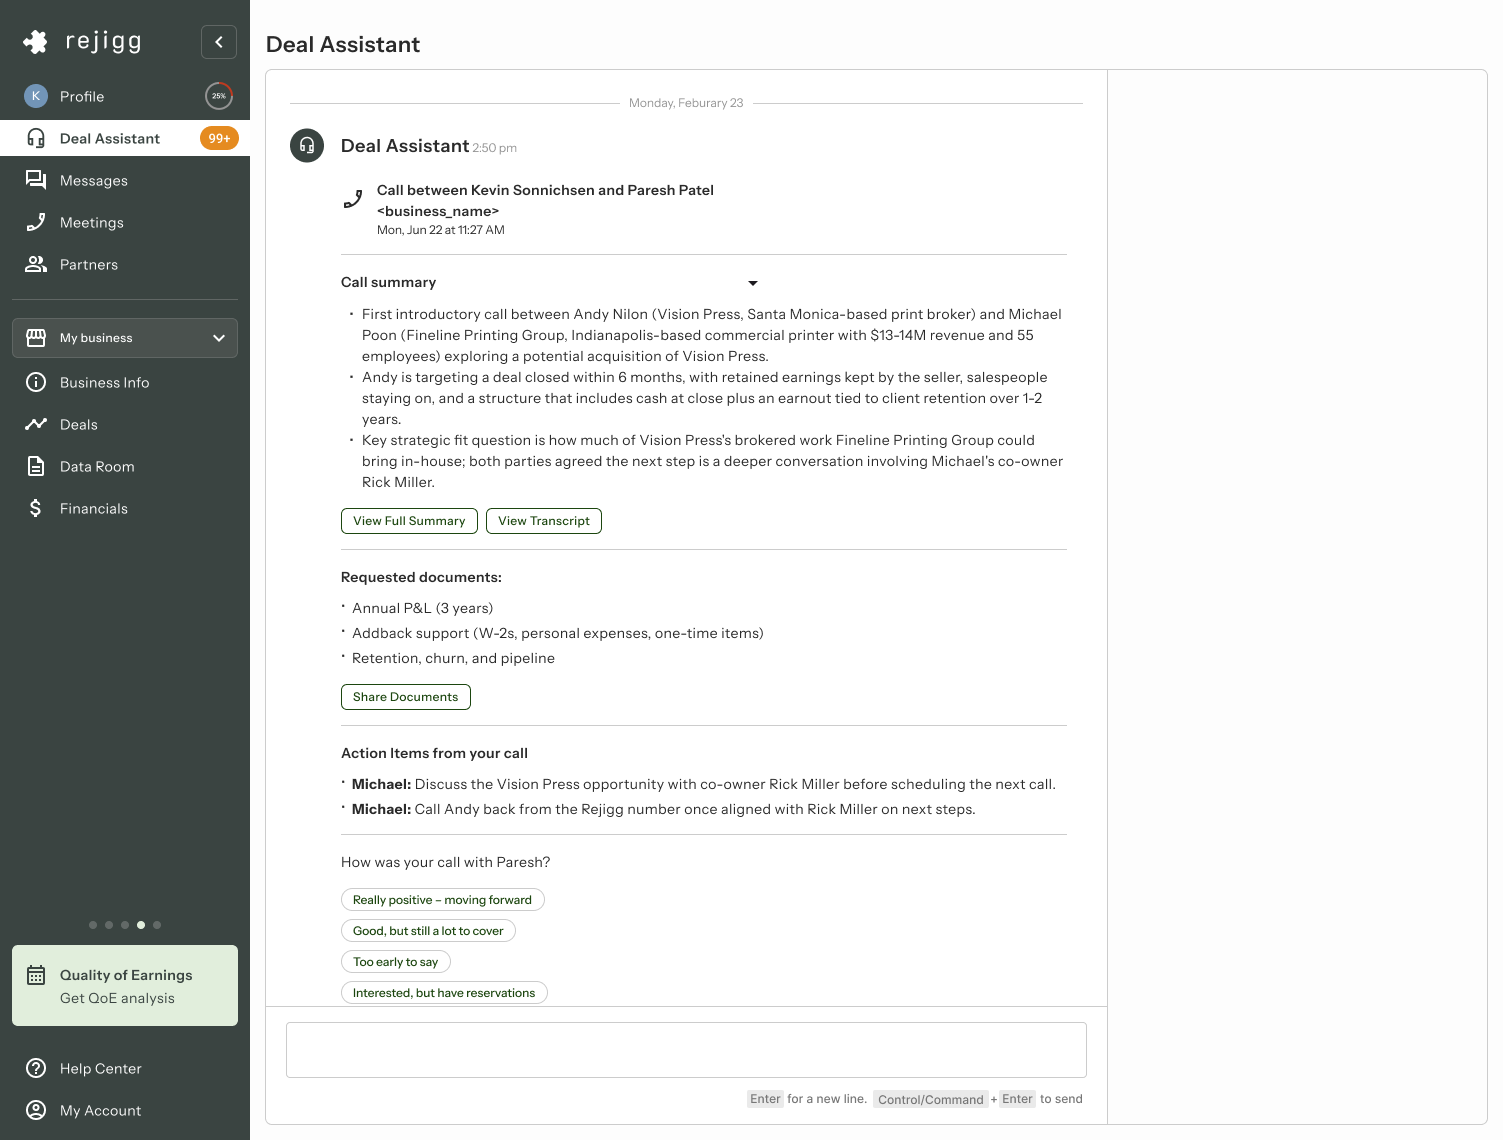Choose 'Really positive – moving forward' response
Image resolution: width=1503 pixels, height=1140 pixels.
coord(442,900)
